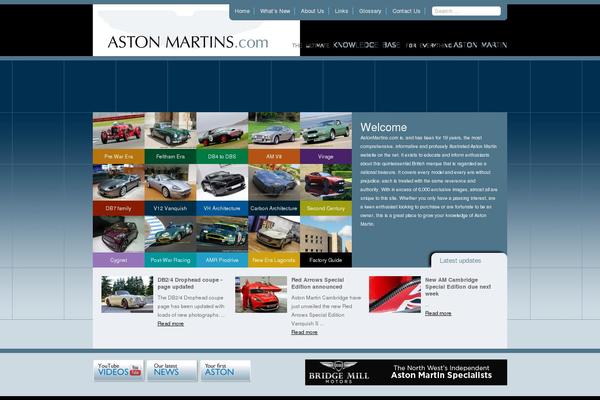Open the Home menu item
This screenshot has height=400, width=600.
[x=242, y=11]
